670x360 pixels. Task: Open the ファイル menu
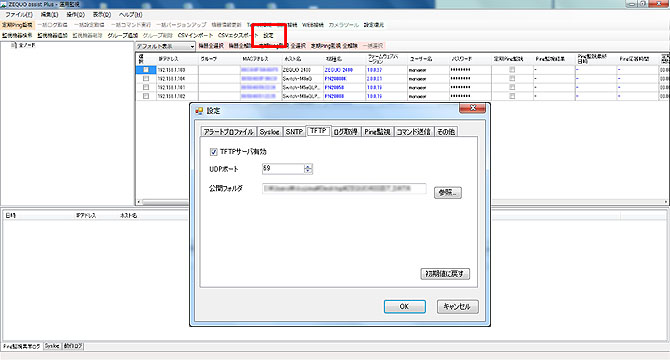pos(19,15)
